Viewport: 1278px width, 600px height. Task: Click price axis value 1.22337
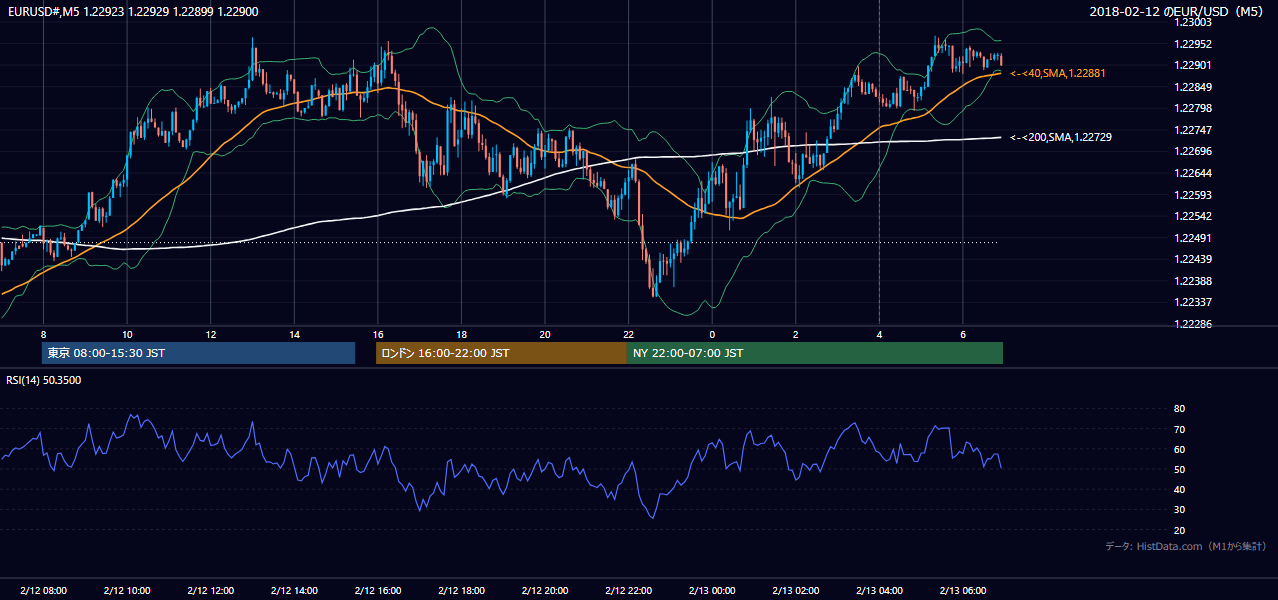tap(1192, 302)
